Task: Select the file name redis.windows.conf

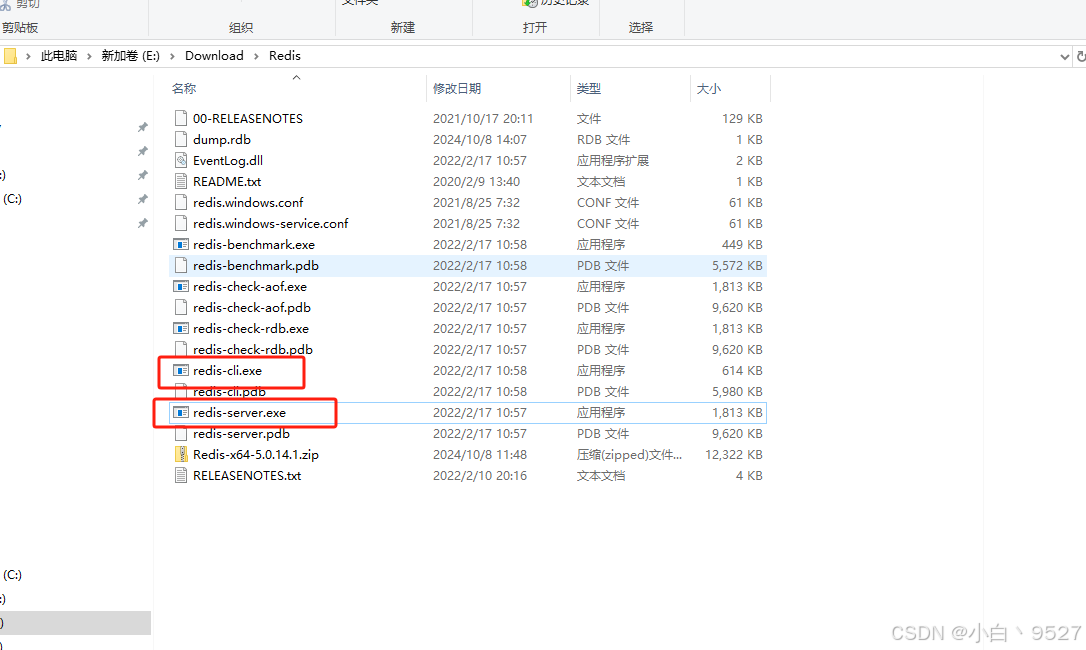Action: point(248,202)
